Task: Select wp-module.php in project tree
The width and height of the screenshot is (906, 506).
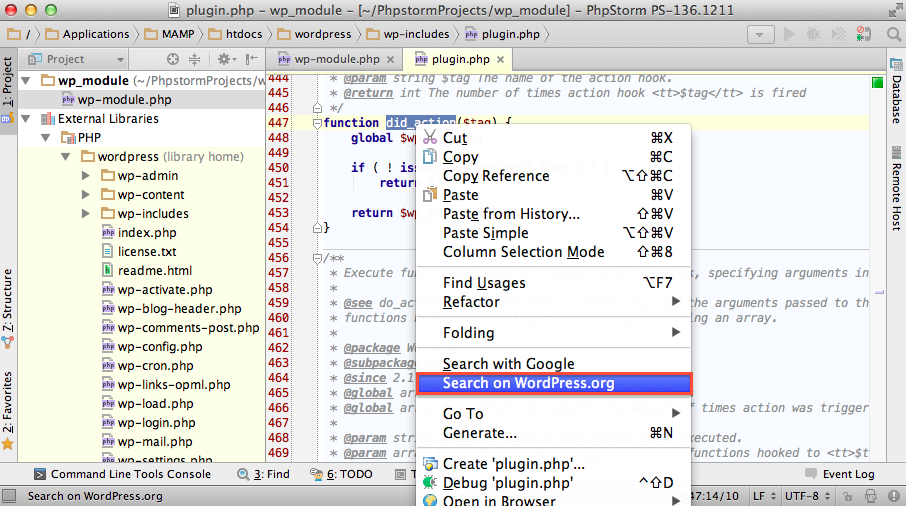Action: [x=124, y=99]
